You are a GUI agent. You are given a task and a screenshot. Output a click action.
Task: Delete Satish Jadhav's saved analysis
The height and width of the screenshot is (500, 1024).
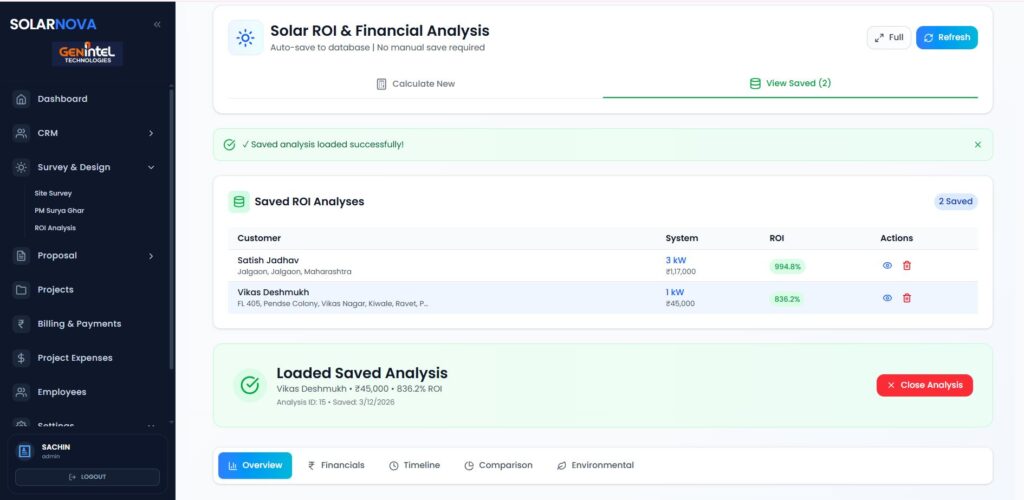coord(907,265)
